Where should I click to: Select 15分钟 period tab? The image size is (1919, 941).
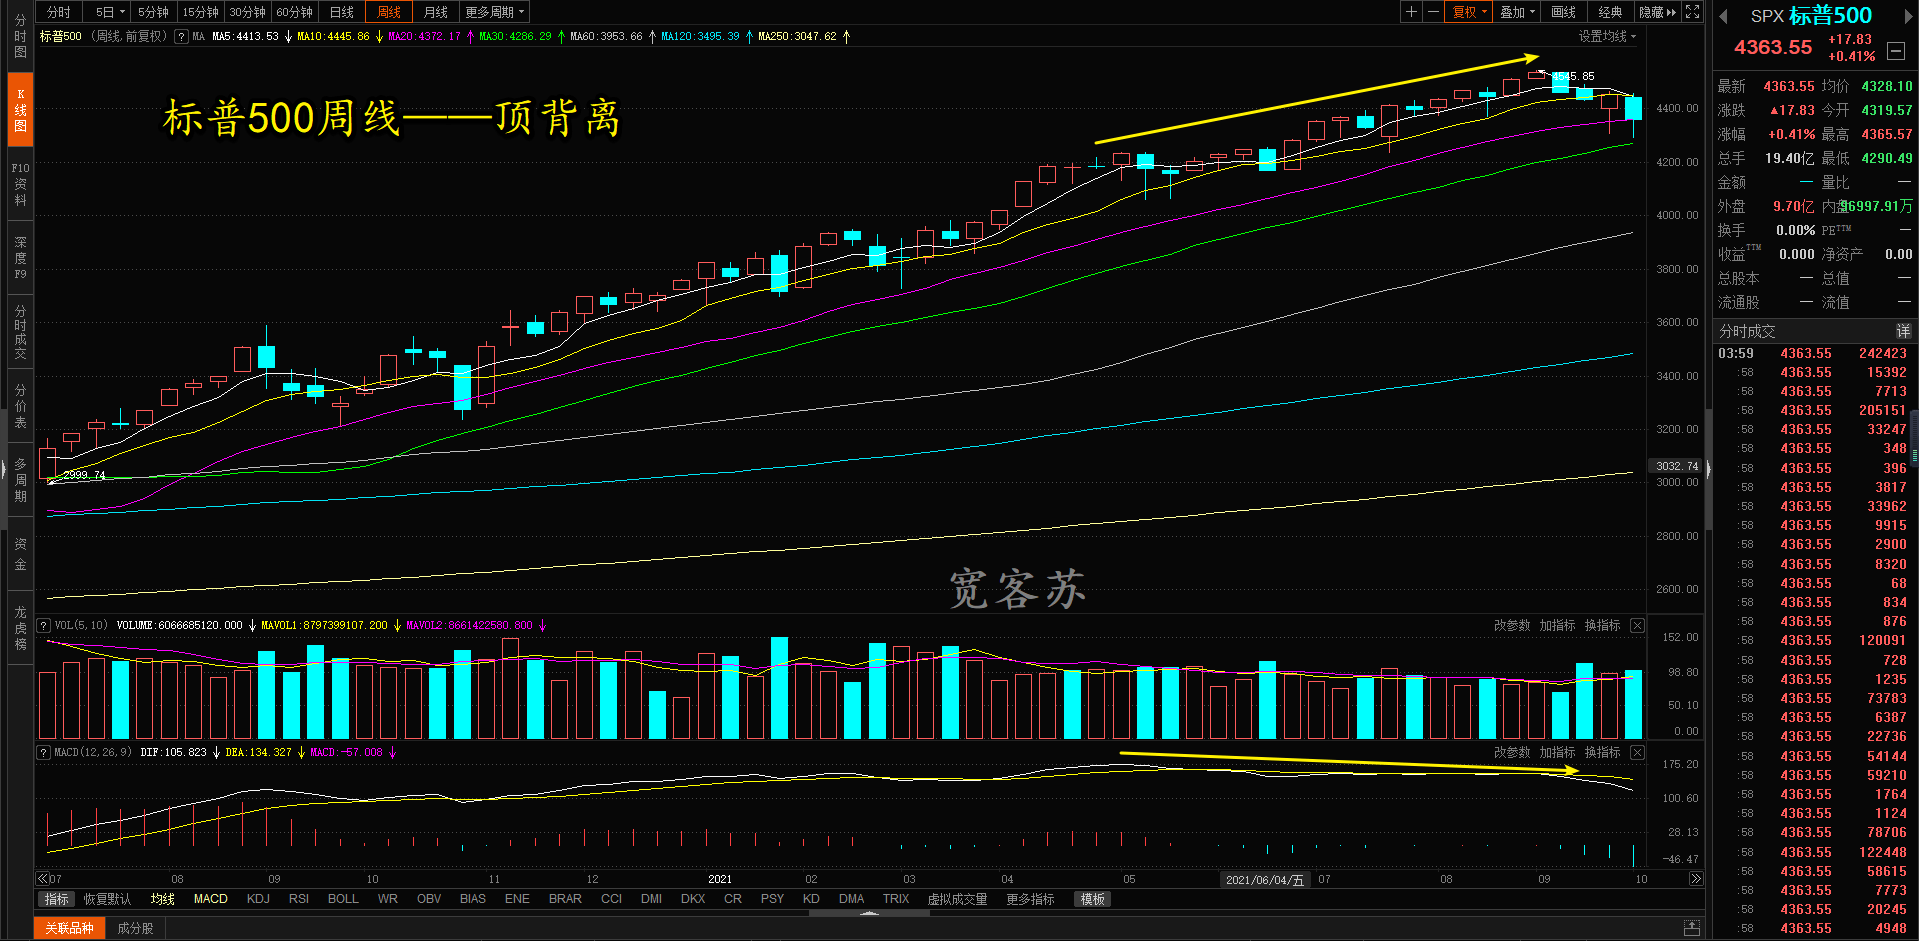click(x=201, y=12)
